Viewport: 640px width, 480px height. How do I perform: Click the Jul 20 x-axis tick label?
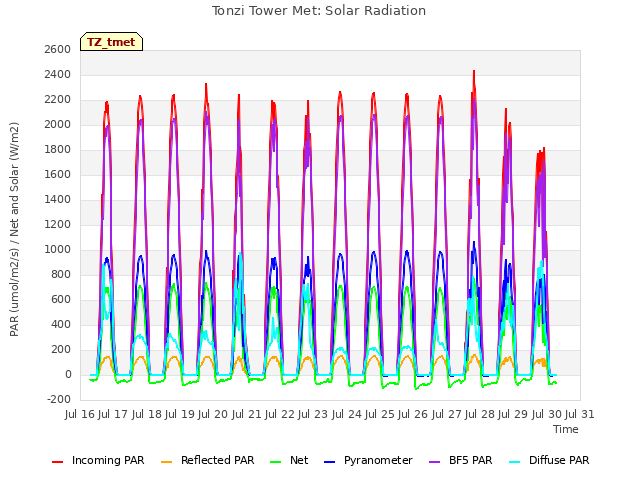click(213, 414)
